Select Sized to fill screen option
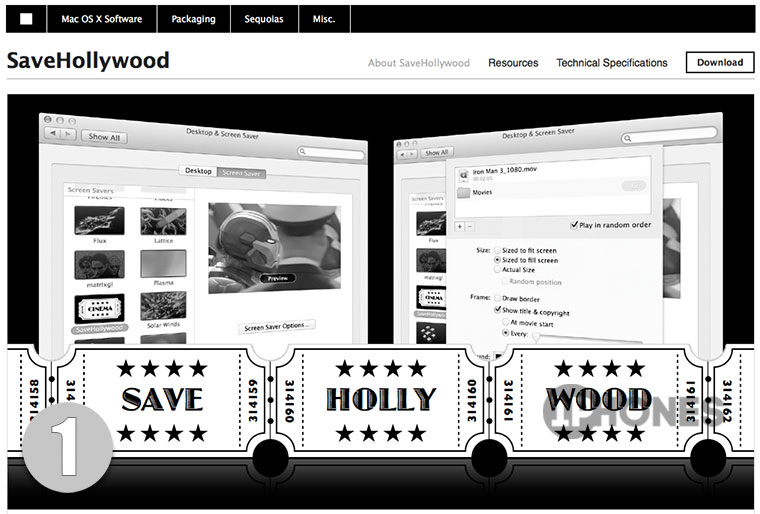The height and width of the screenshot is (514, 760). (497, 260)
